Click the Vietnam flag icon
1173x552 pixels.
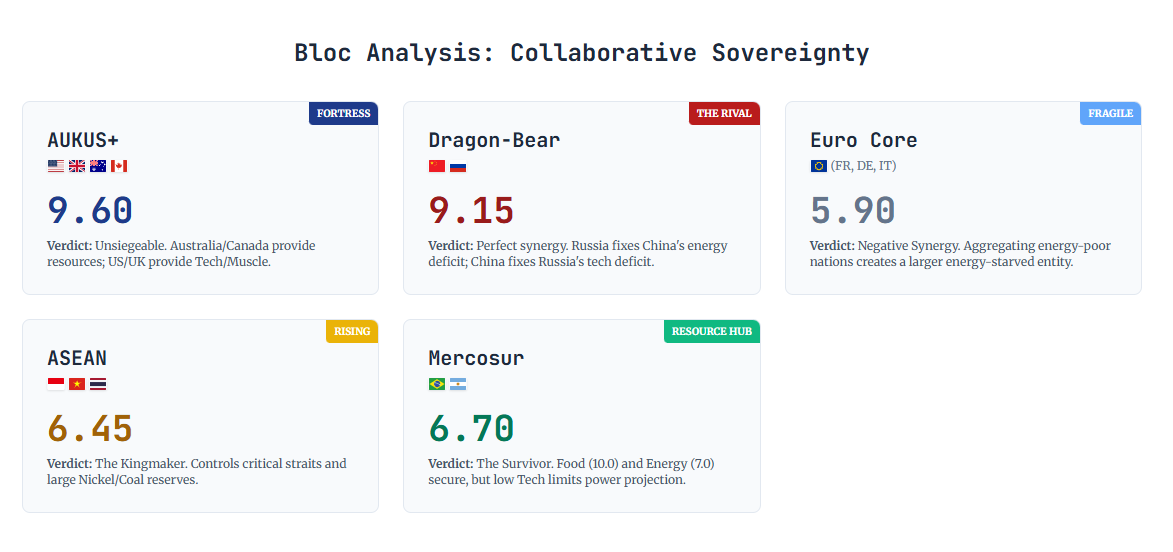[x=77, y=384]
